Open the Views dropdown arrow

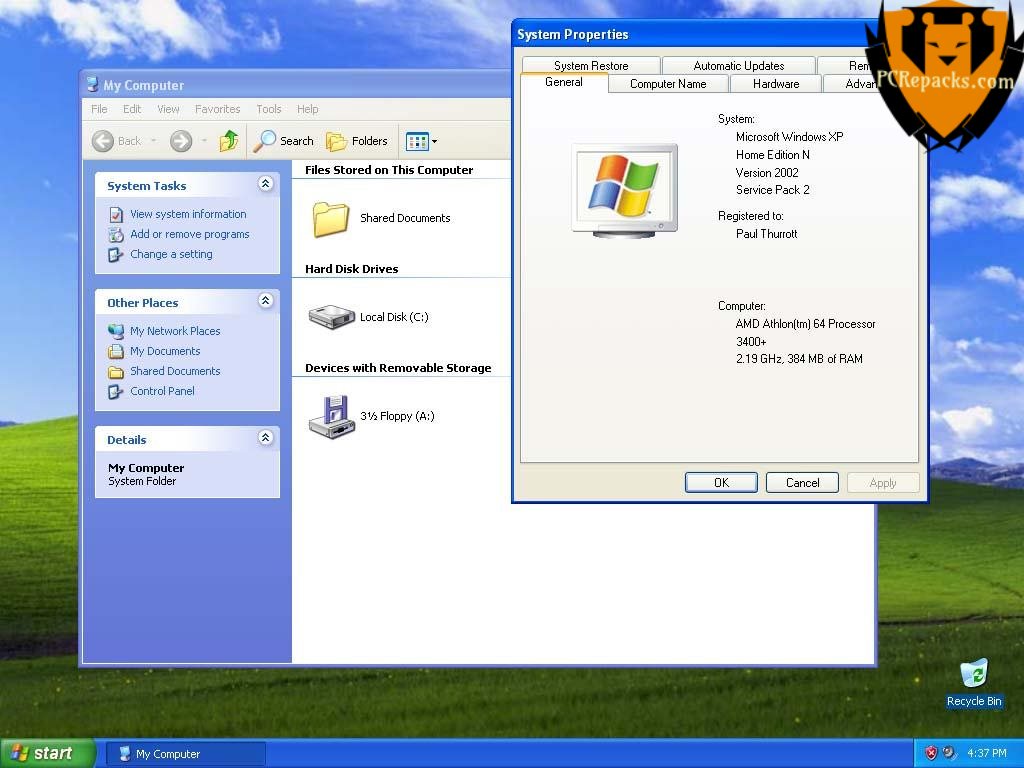click(432, 141)
